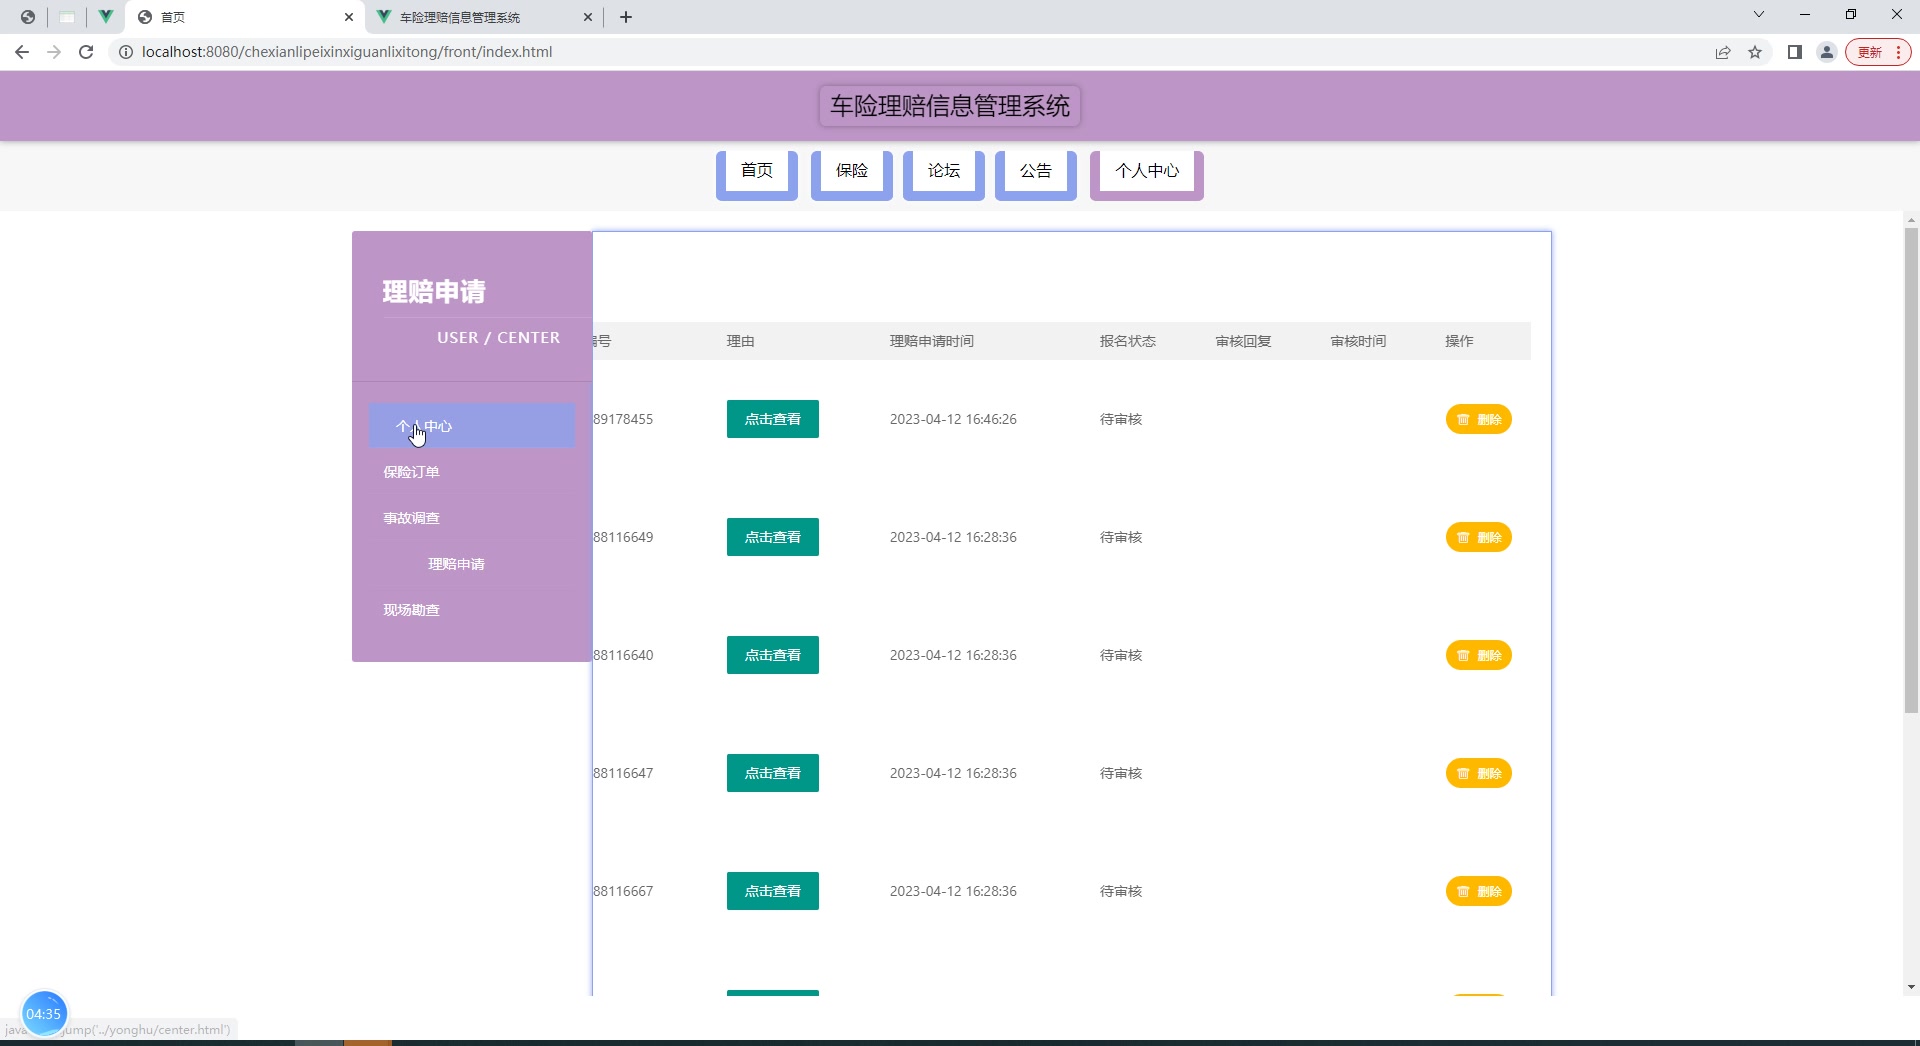View site information icon in address bar
Screen dimensions: 1920x1046
[x=126, y=52]
